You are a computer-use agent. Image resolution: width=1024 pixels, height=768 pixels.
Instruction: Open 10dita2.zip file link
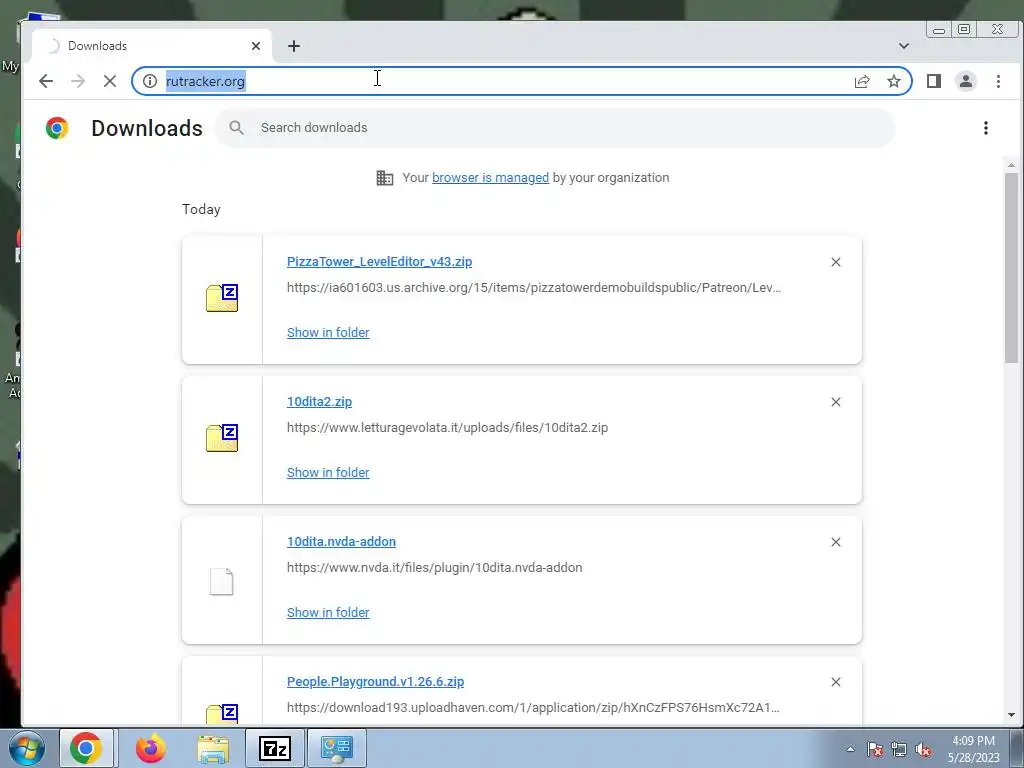point(319,402)
